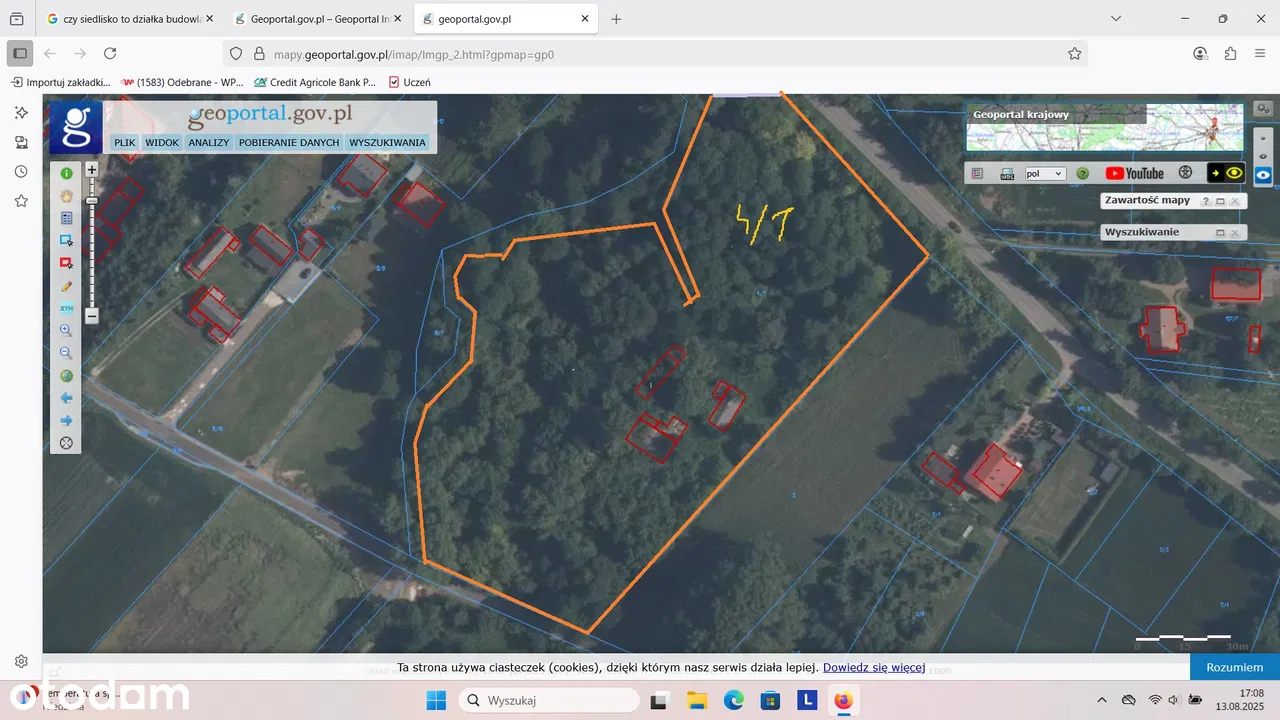1280x720 pixels.
Task: Expand the Zawartość mapy panel
Action: [x=1220, y=201]
